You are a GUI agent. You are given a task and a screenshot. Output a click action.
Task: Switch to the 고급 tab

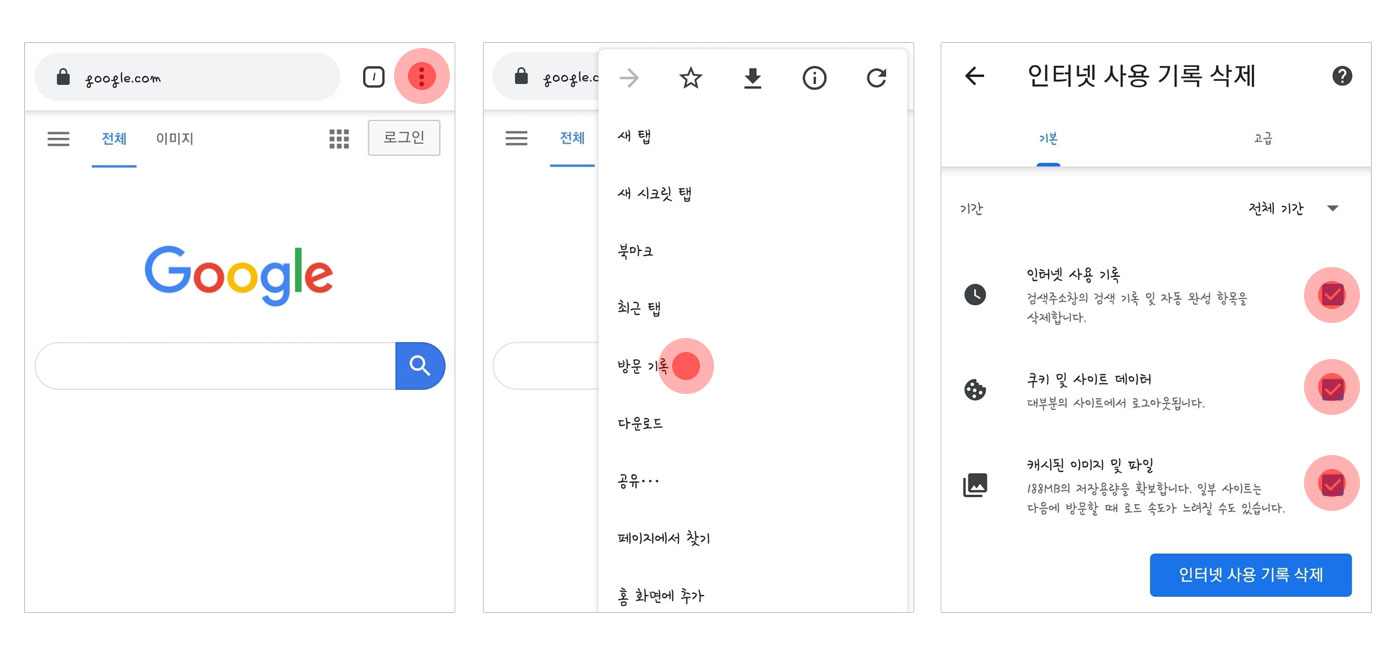click(x=1263, y=139)
